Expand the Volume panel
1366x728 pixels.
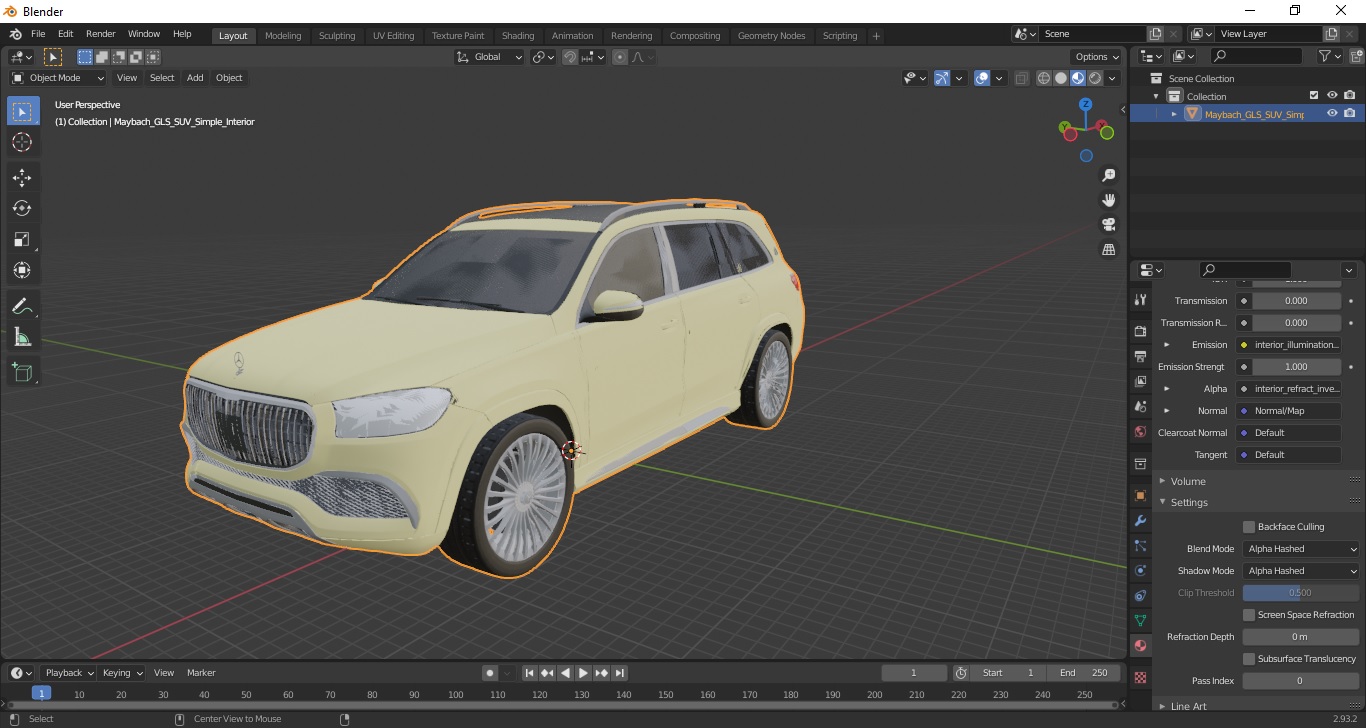(1187, 481)
